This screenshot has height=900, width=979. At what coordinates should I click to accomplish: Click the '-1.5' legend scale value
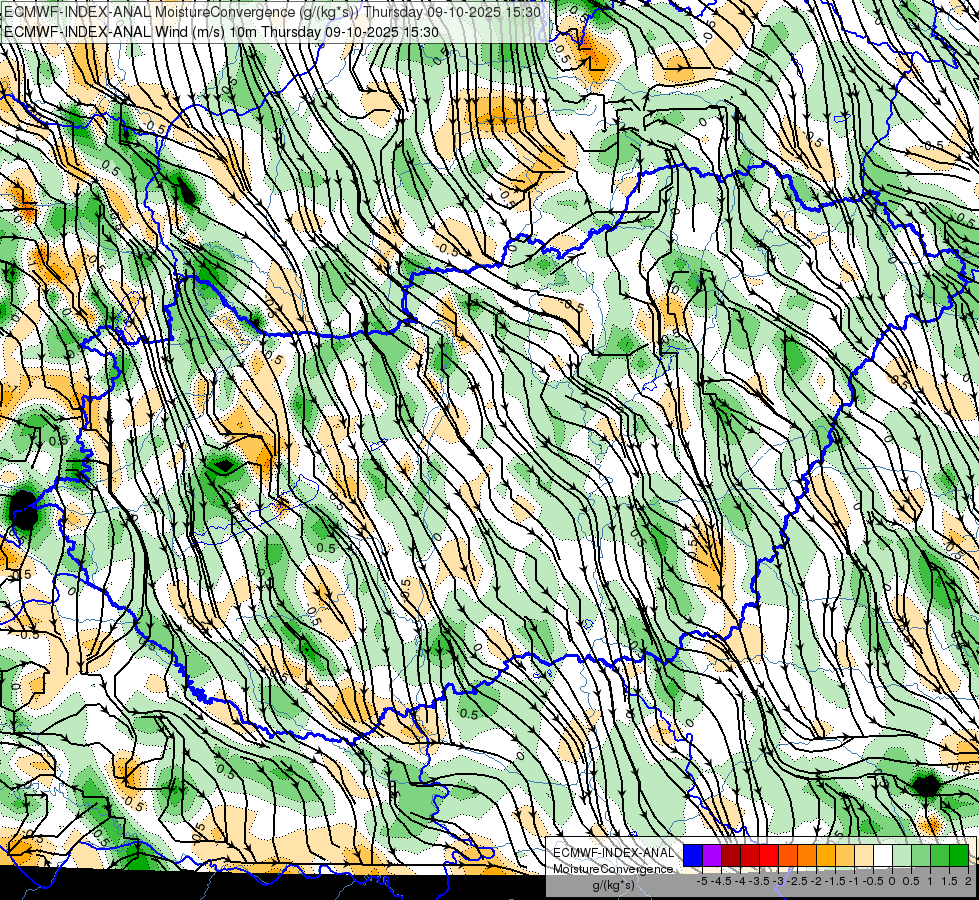click(835, 881)
